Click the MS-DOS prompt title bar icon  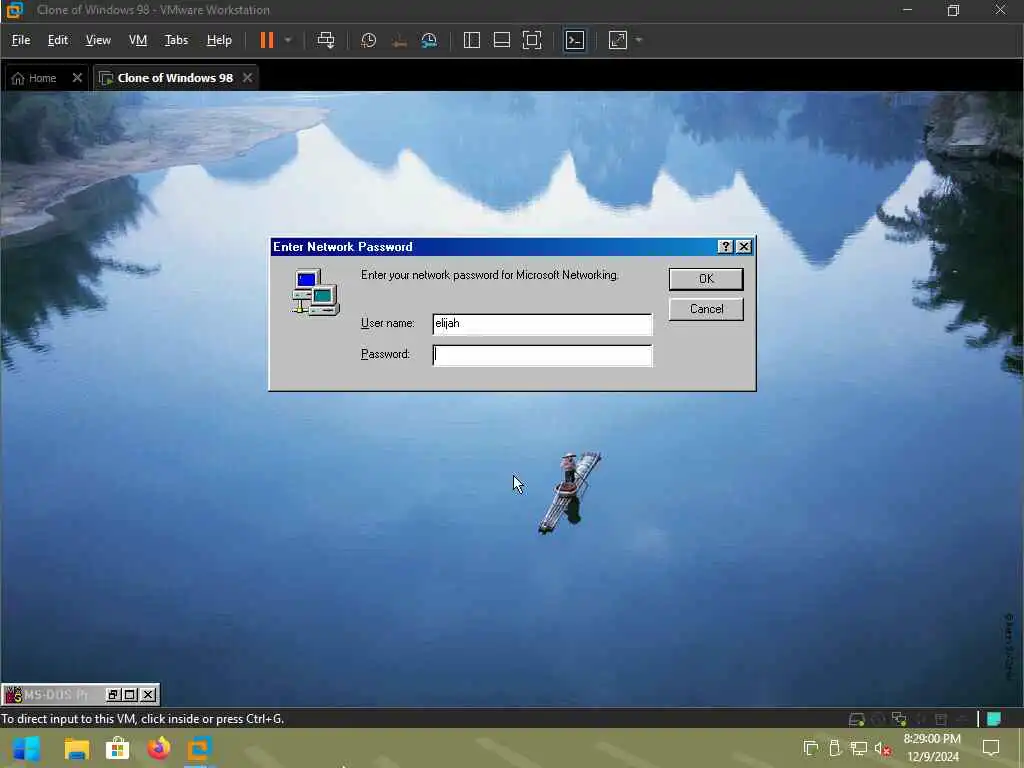click(13, 694)
